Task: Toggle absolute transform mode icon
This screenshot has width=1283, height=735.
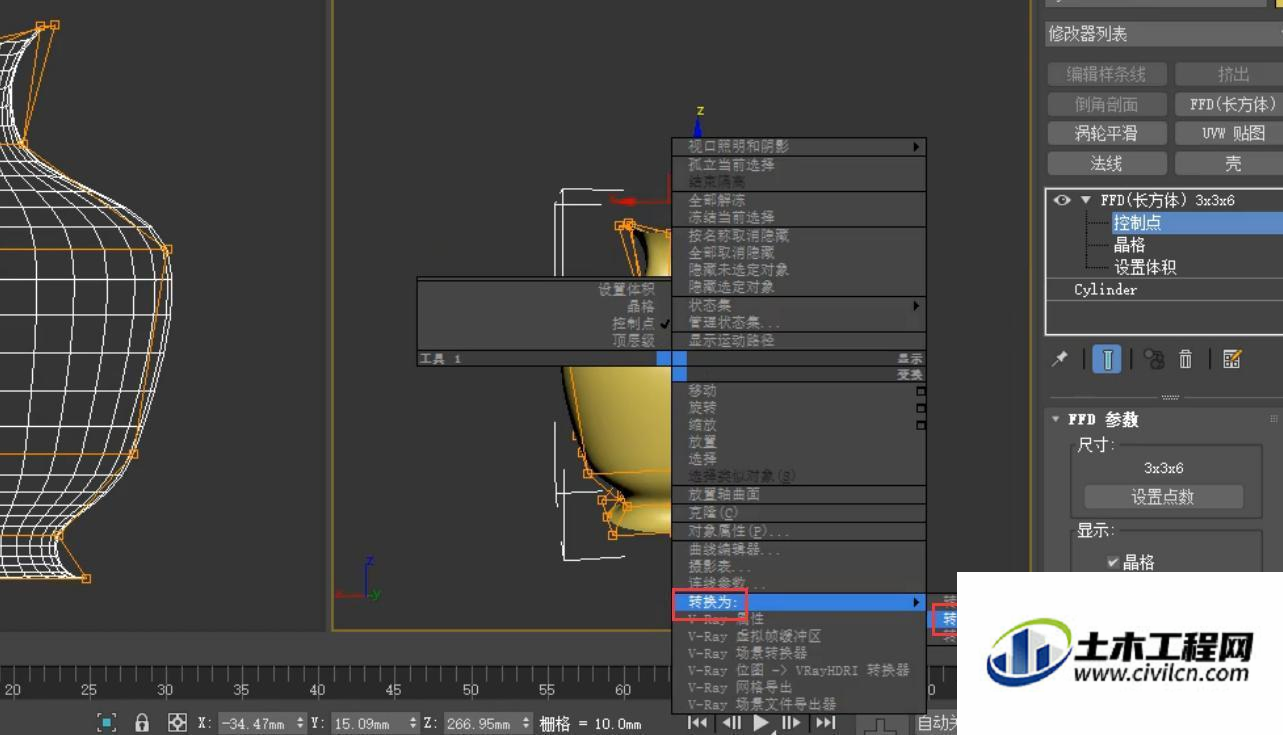Action: tap(177, 722)
